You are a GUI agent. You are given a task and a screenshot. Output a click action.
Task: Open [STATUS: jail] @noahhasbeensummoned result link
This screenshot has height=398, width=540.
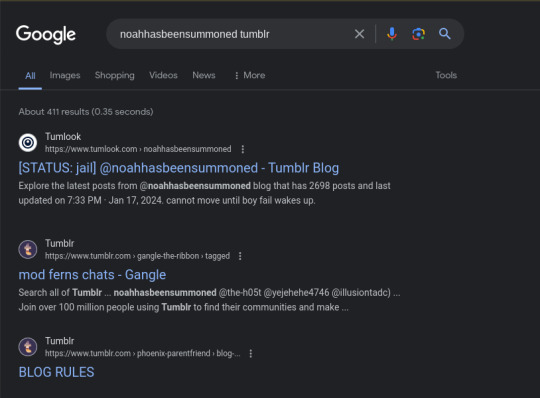179,168
